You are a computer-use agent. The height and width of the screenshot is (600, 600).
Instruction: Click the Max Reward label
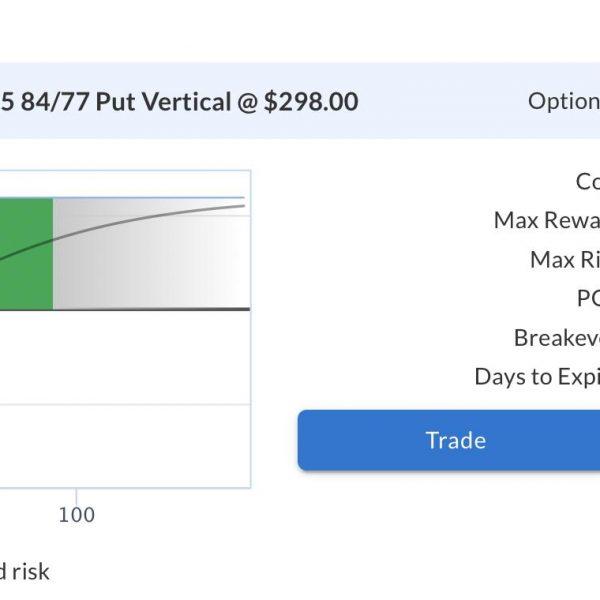(547, 220)
